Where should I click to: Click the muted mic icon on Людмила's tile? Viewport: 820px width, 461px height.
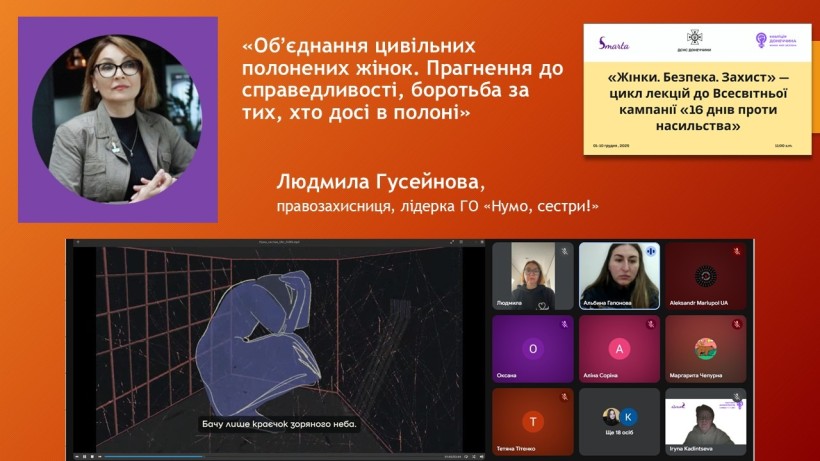click(564, 251)
